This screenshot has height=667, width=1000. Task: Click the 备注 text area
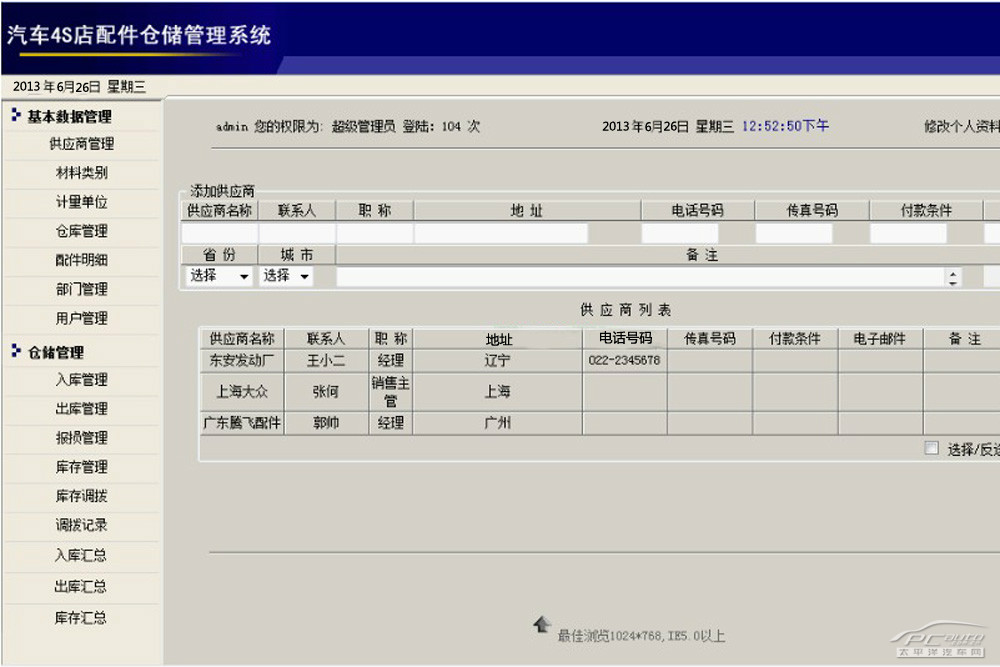pyautogui.click(x=640, y=277)
